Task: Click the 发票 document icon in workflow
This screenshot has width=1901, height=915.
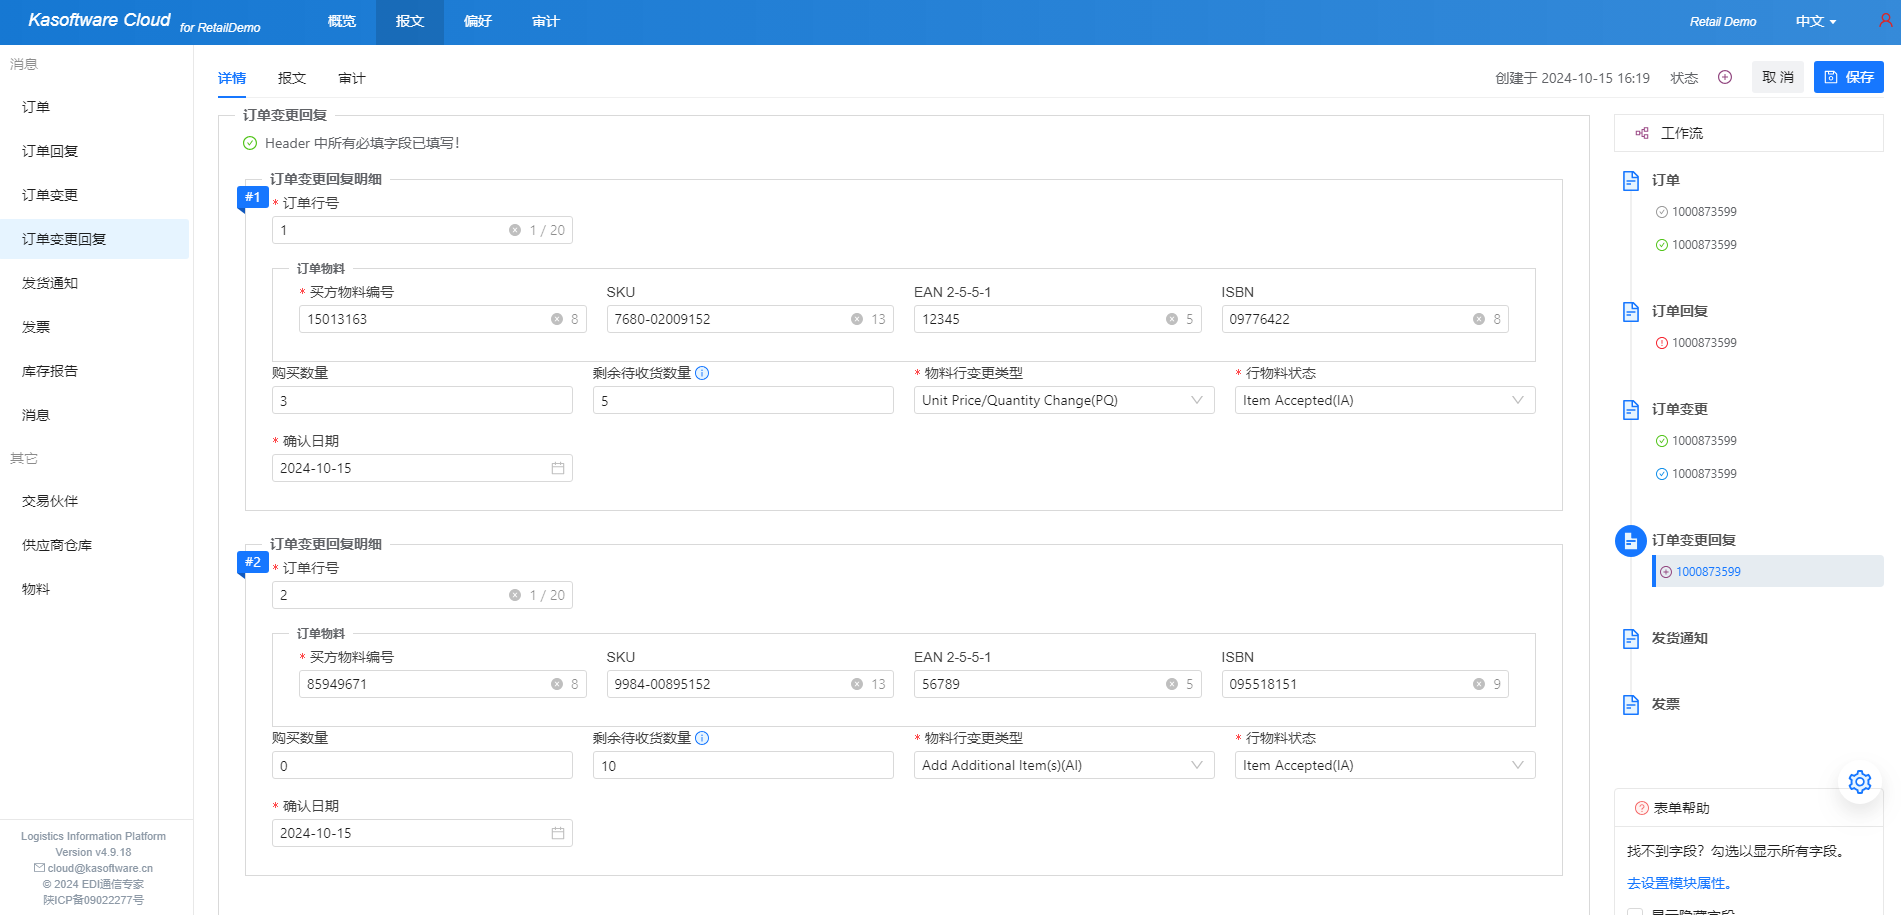Action: point(1631,705)
